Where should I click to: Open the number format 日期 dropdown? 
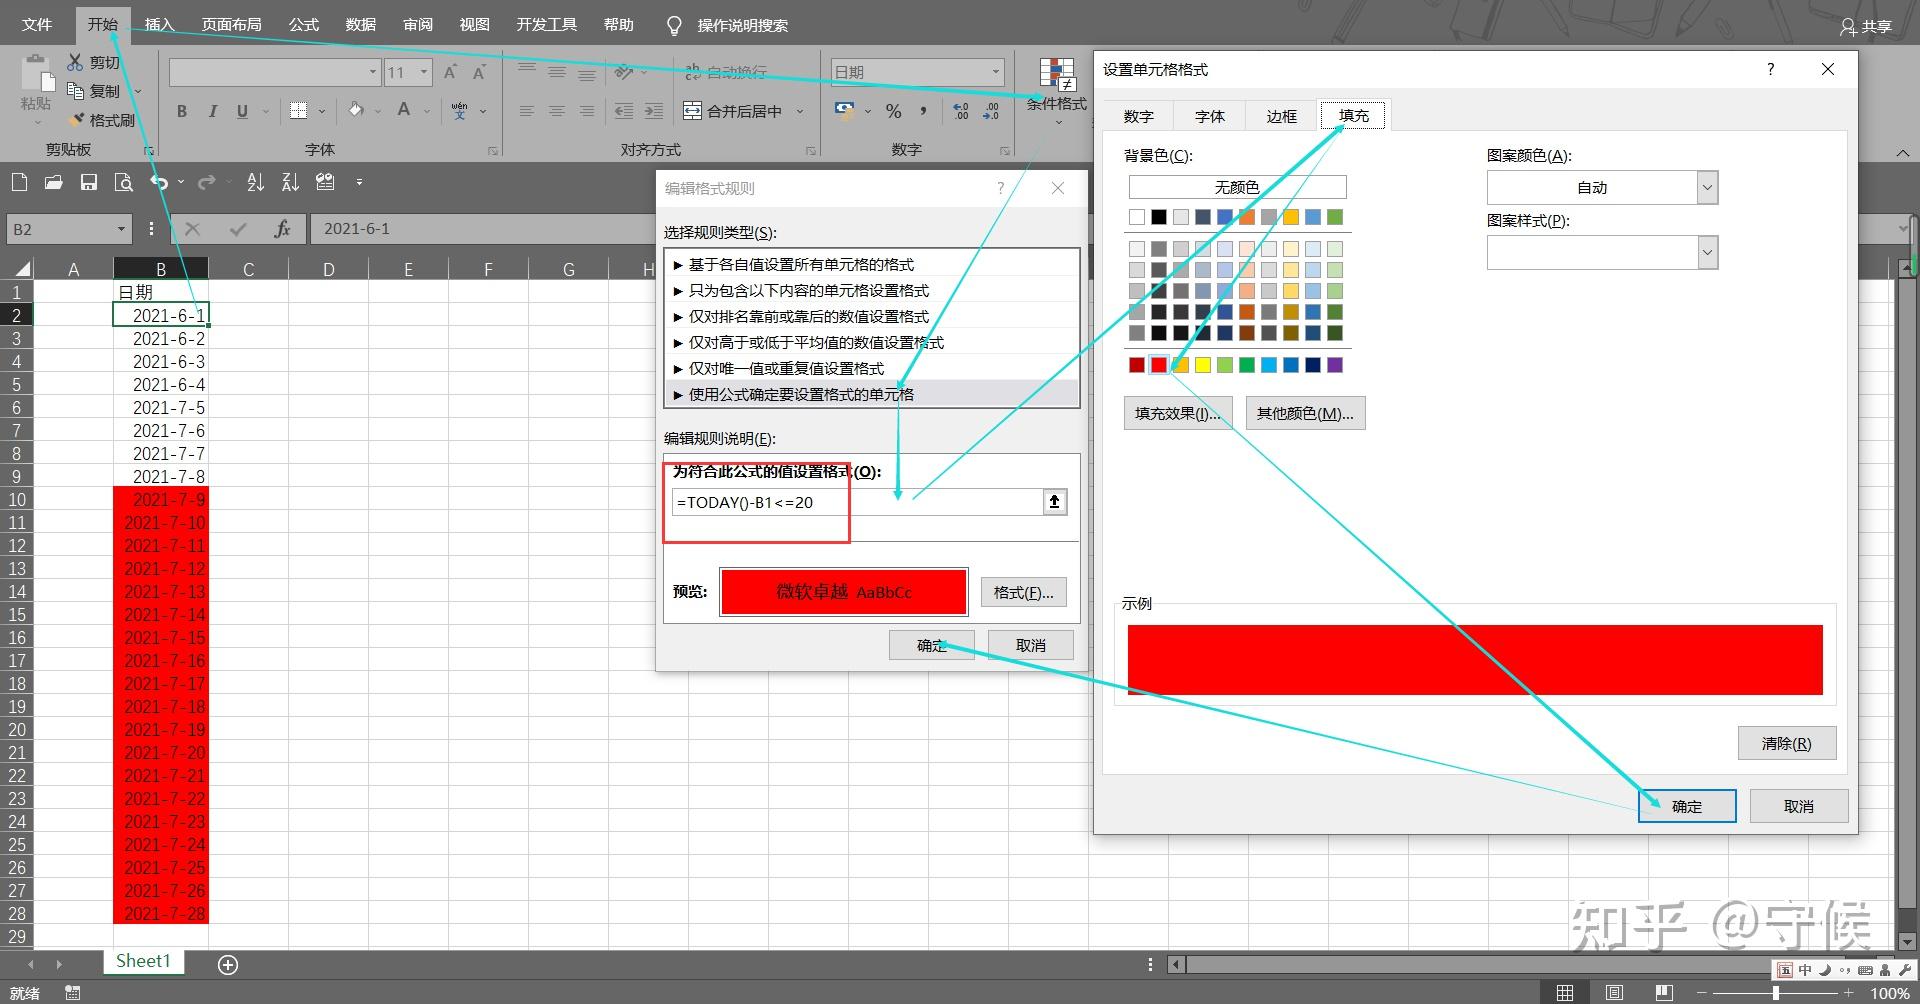(x=995, y=72)
